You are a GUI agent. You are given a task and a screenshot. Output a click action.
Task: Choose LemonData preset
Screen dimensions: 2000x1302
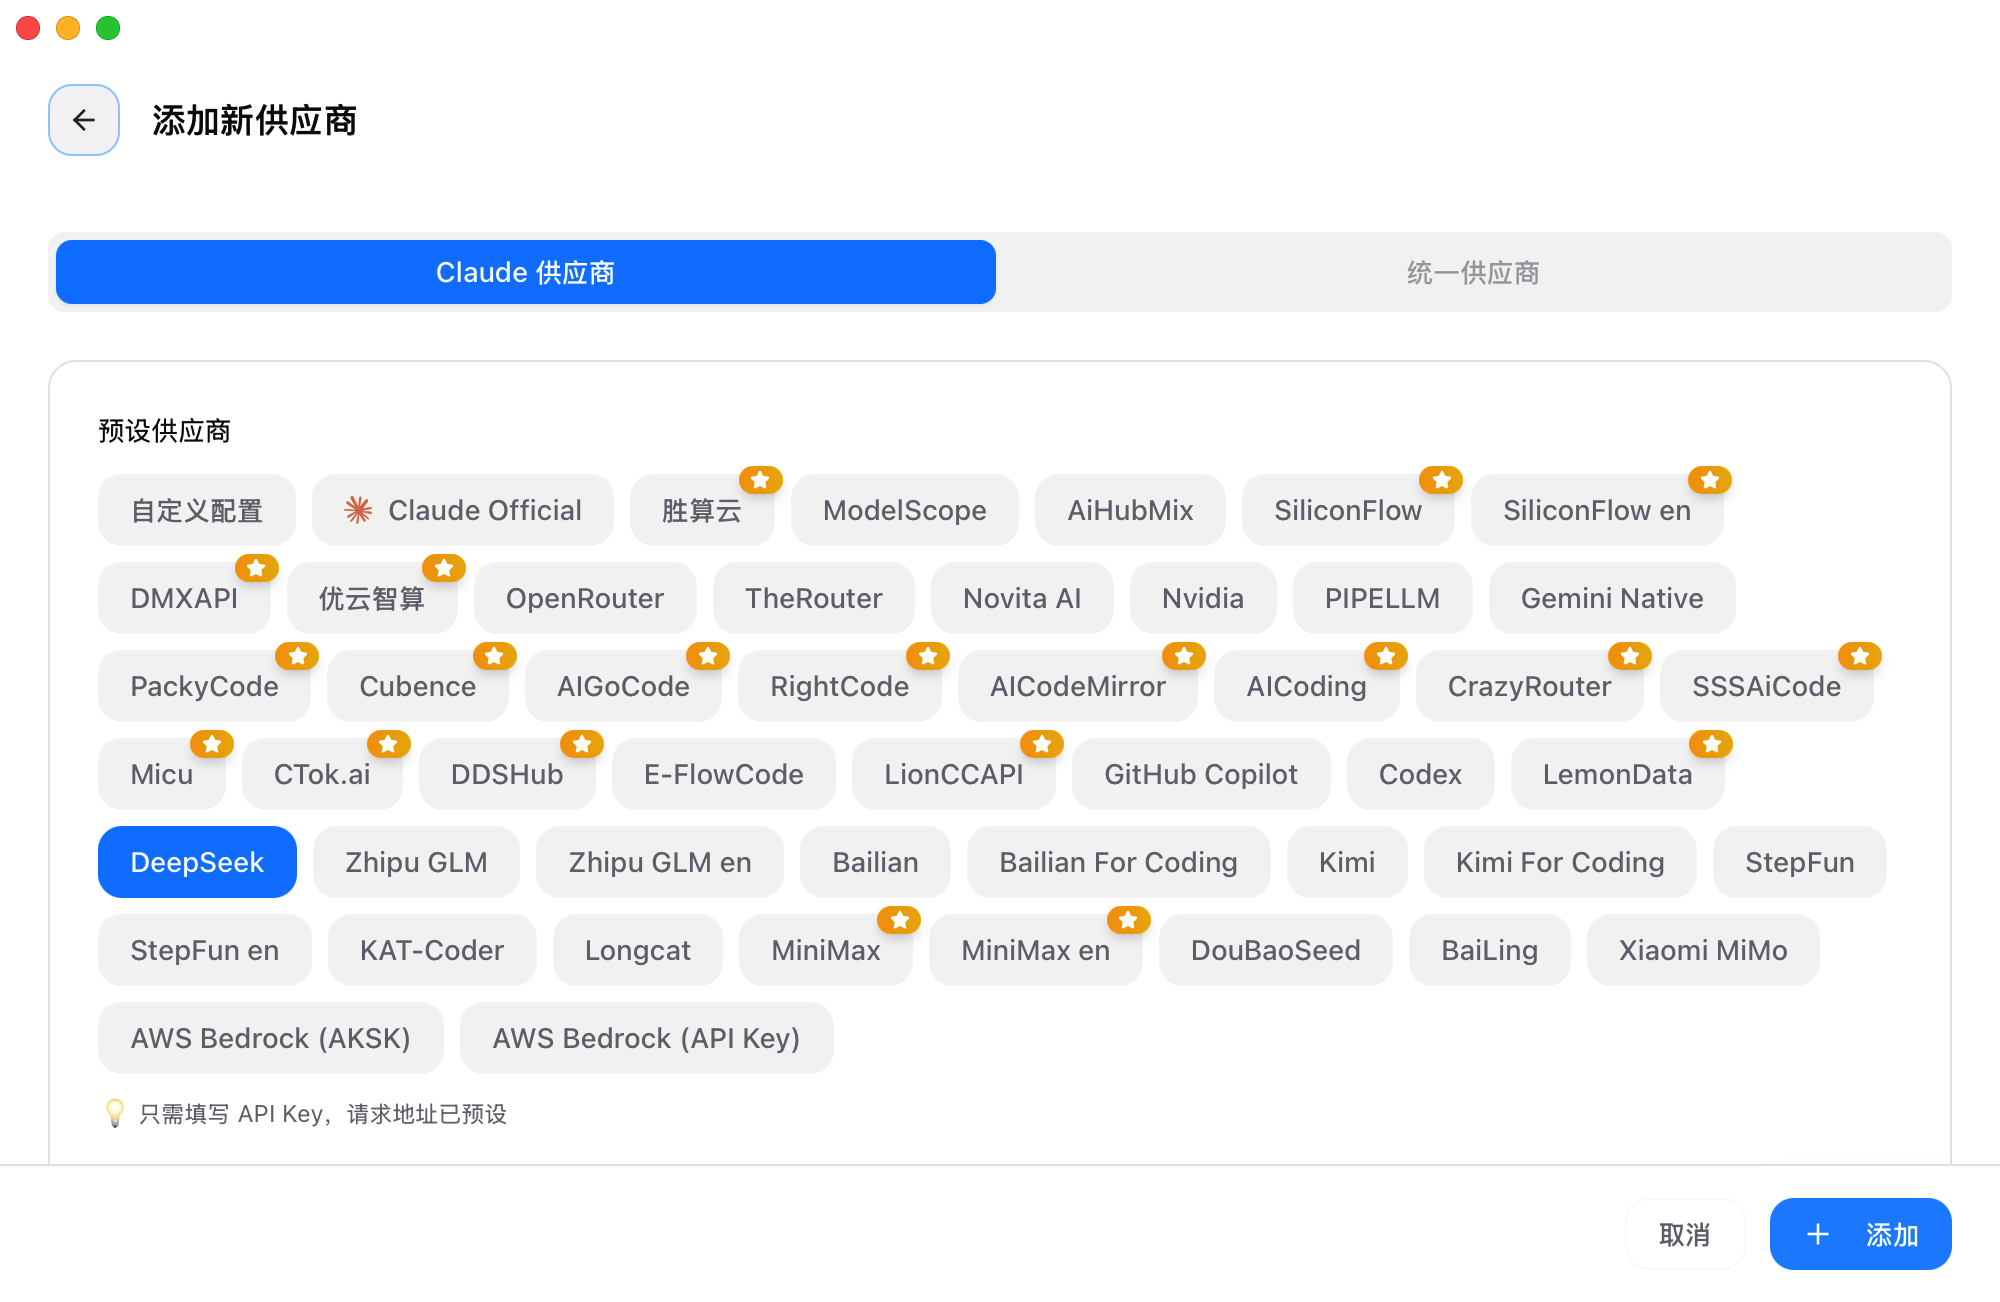pyautogui.click(x=1618, y=774)
